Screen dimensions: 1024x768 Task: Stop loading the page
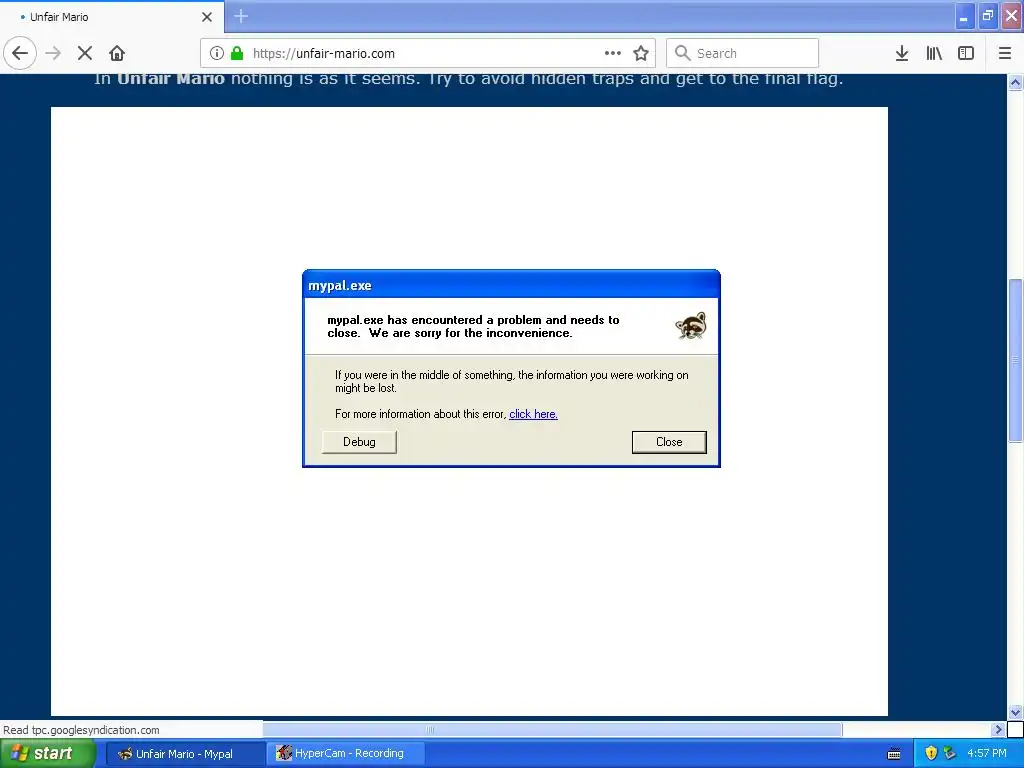85,53
